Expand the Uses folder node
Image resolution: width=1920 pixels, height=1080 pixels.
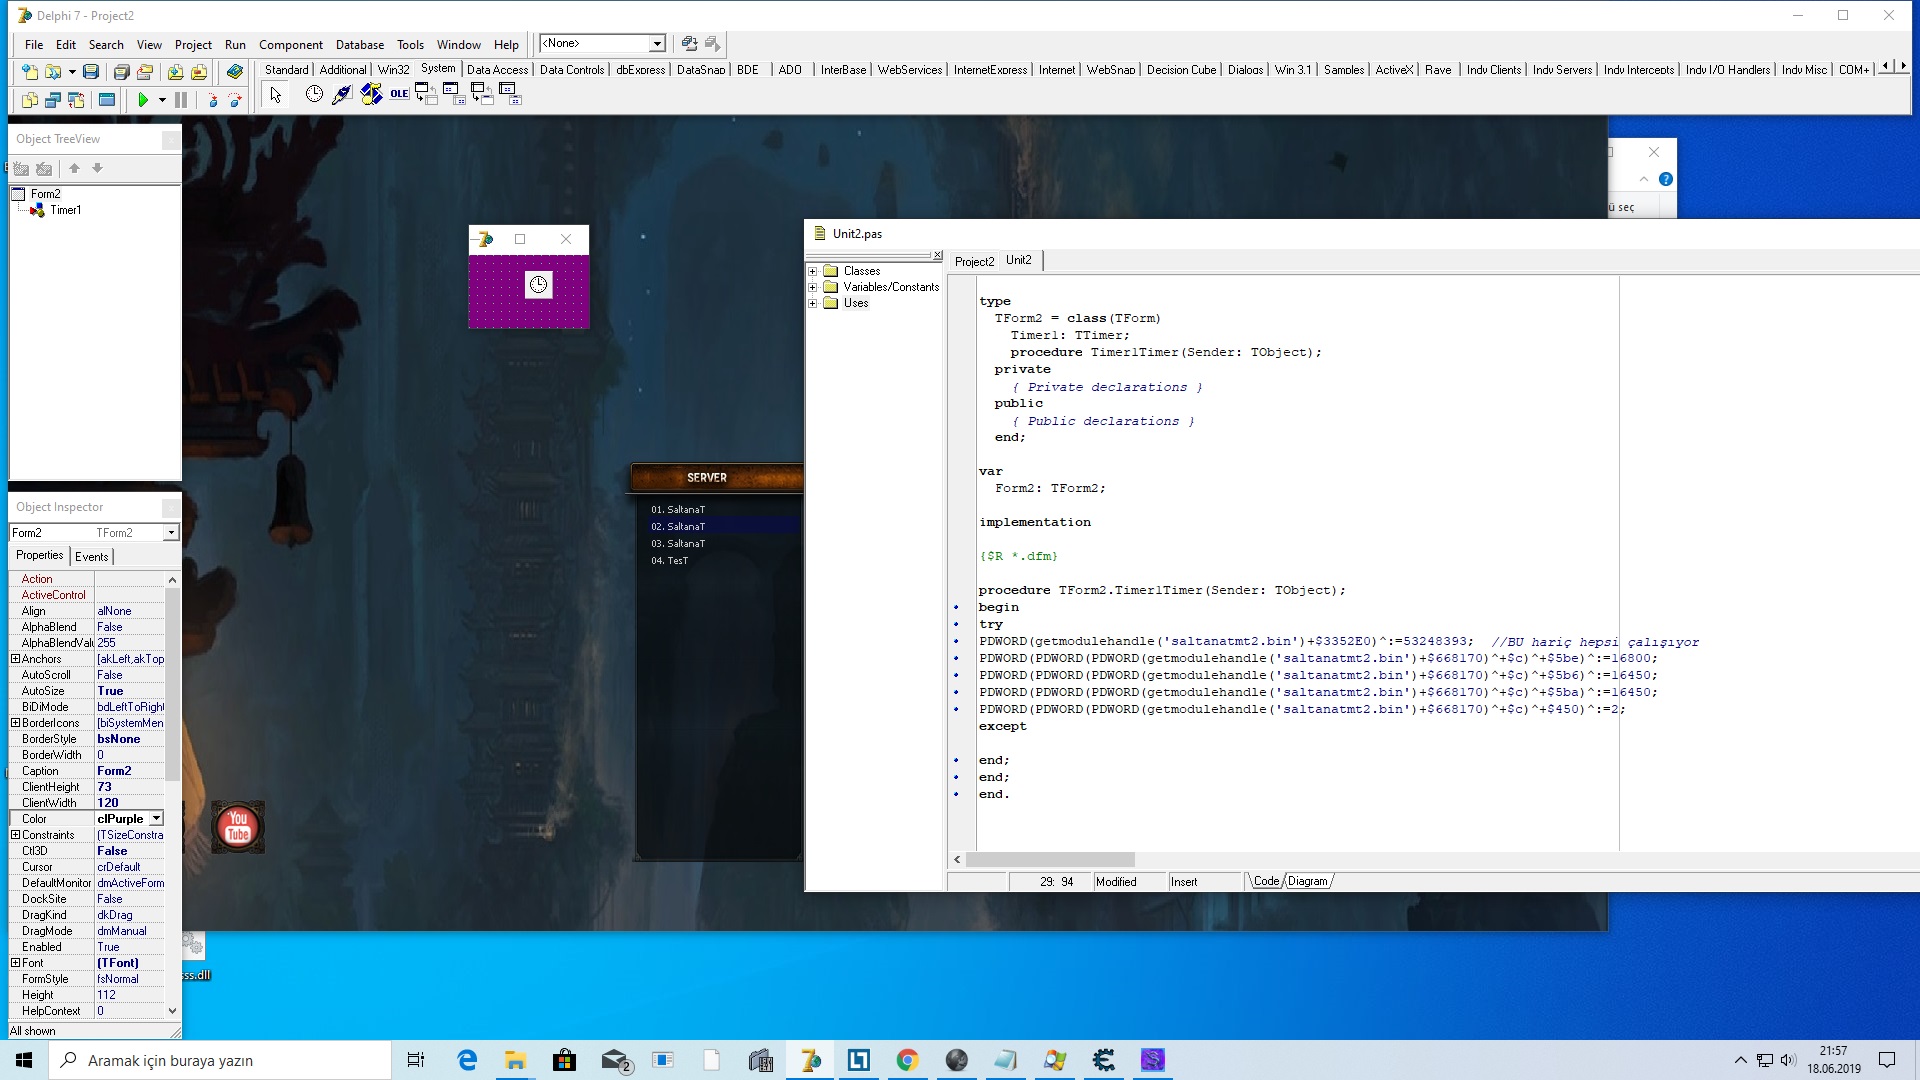813,303
